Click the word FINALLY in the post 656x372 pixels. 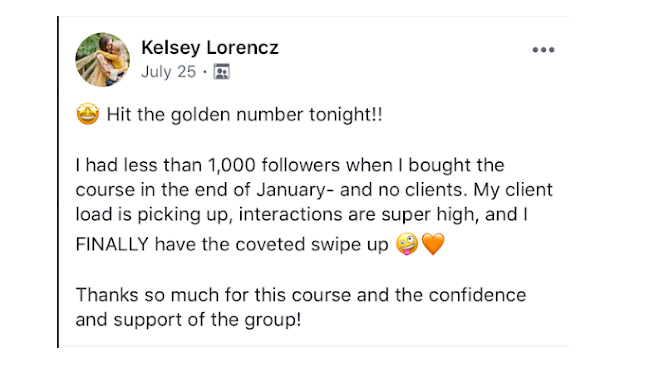point(112,244)
